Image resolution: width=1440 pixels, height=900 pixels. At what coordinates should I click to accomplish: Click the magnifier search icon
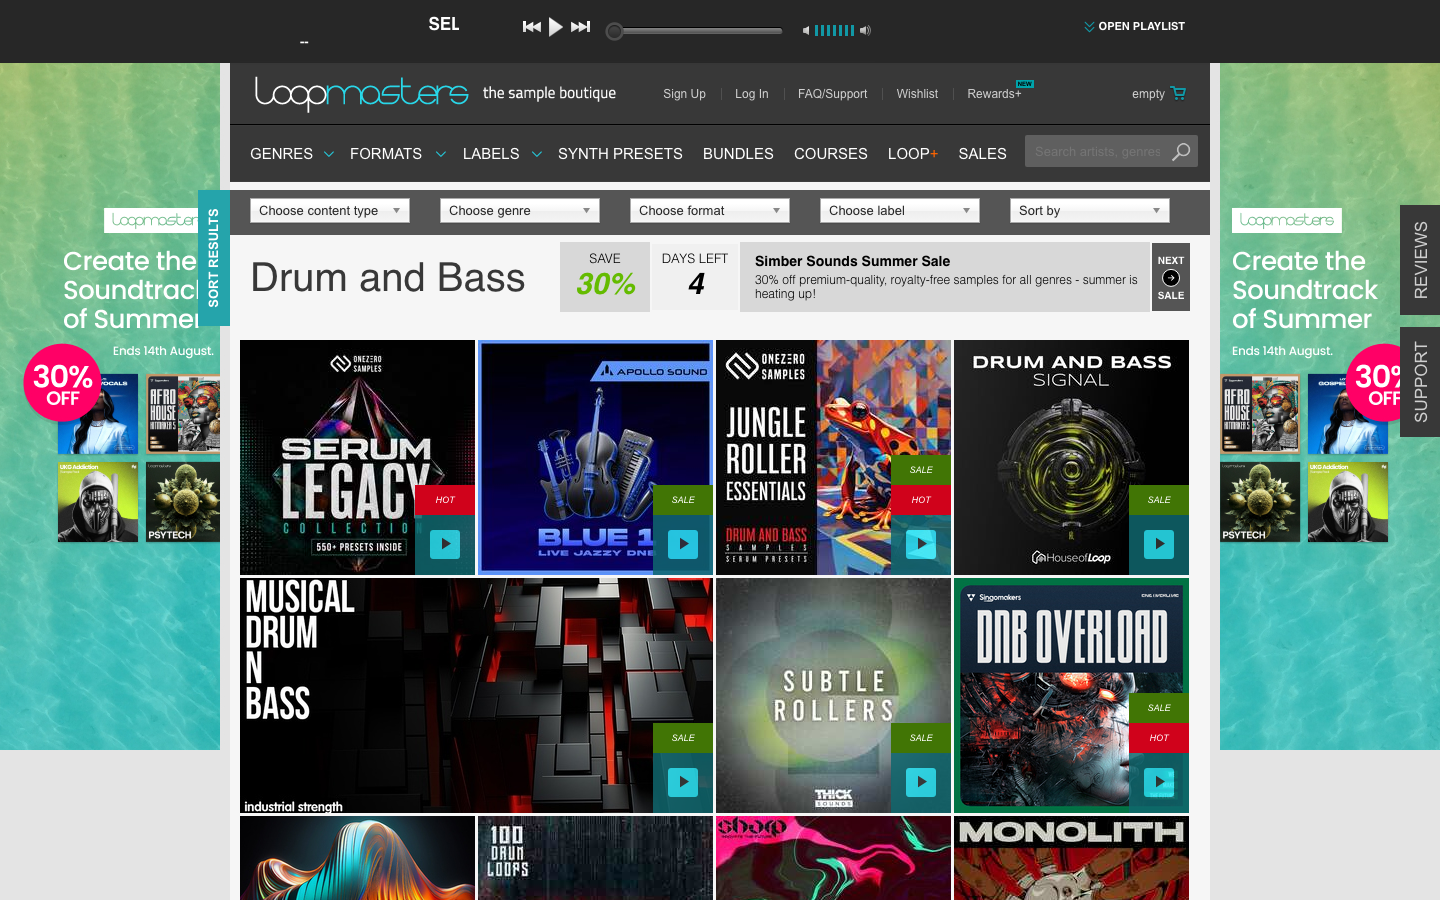pos(1181,152)
